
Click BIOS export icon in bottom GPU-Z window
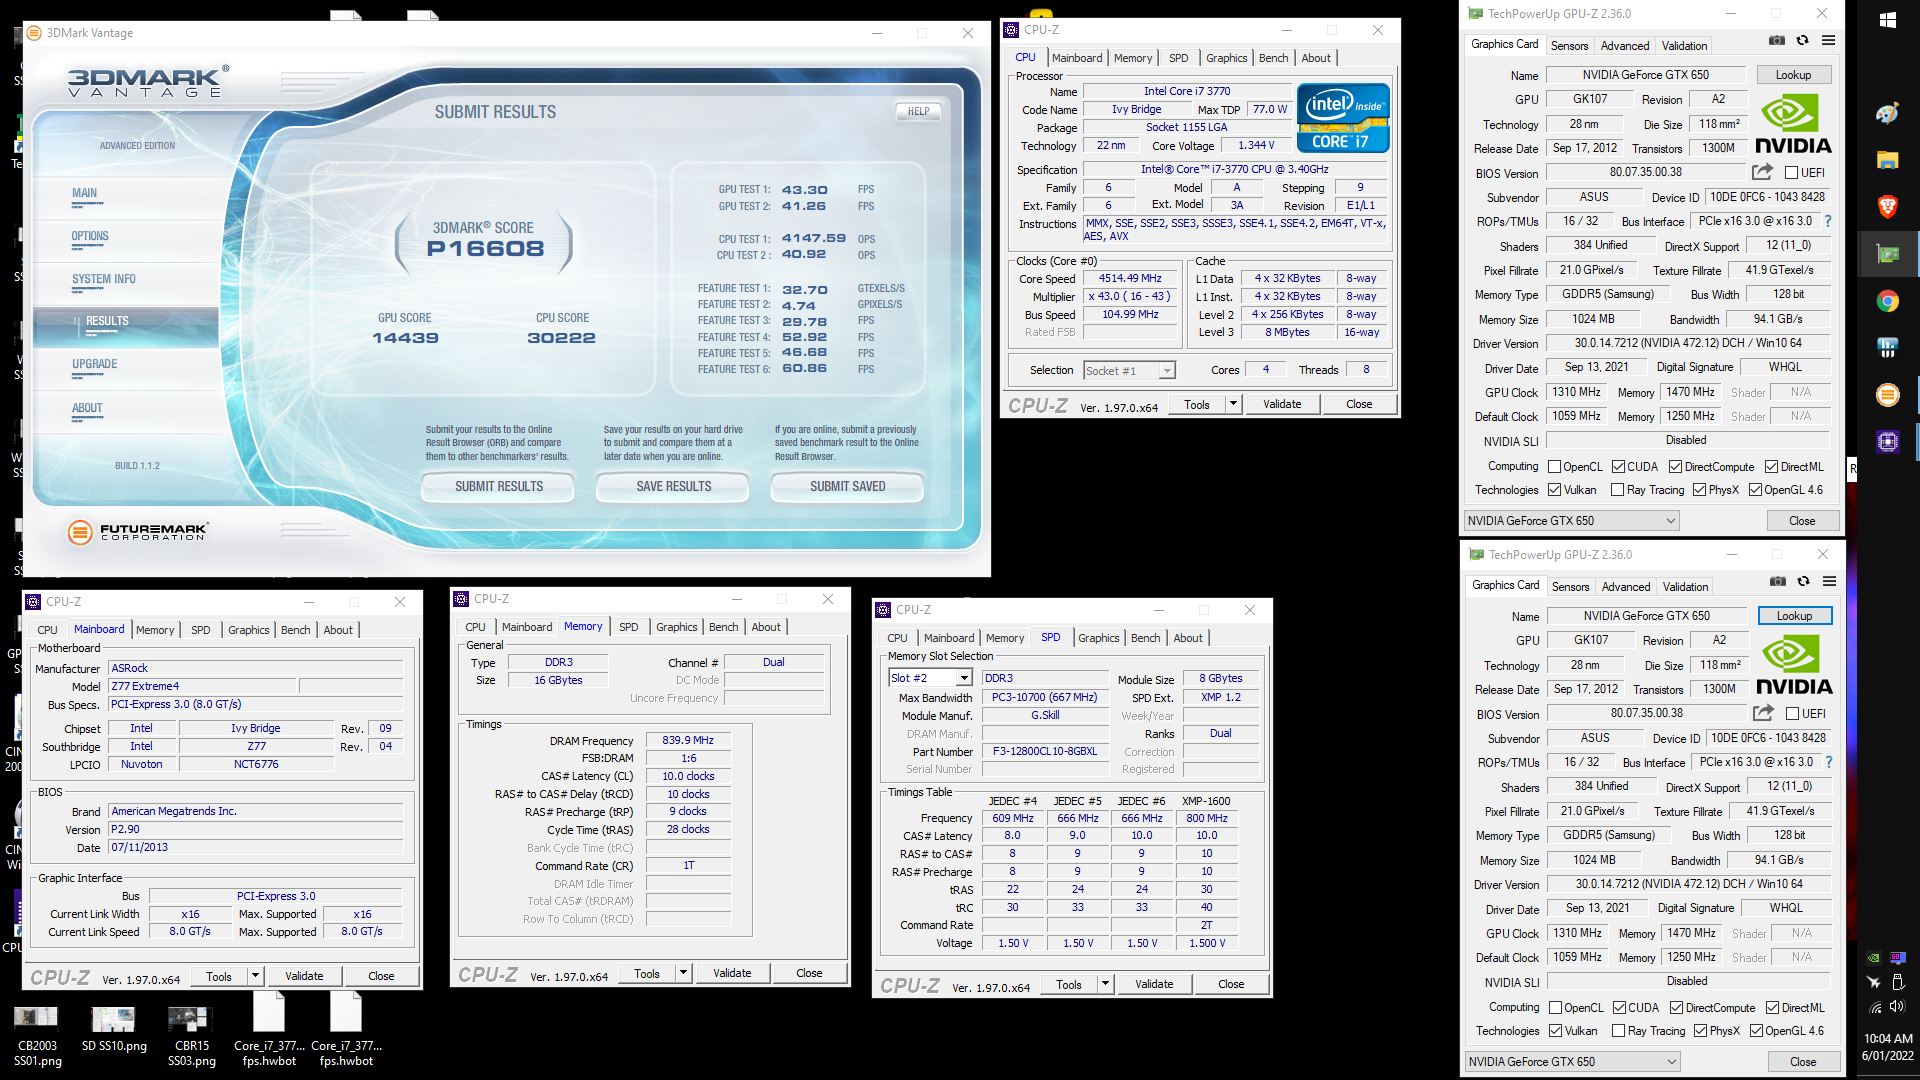[1764, 713]
